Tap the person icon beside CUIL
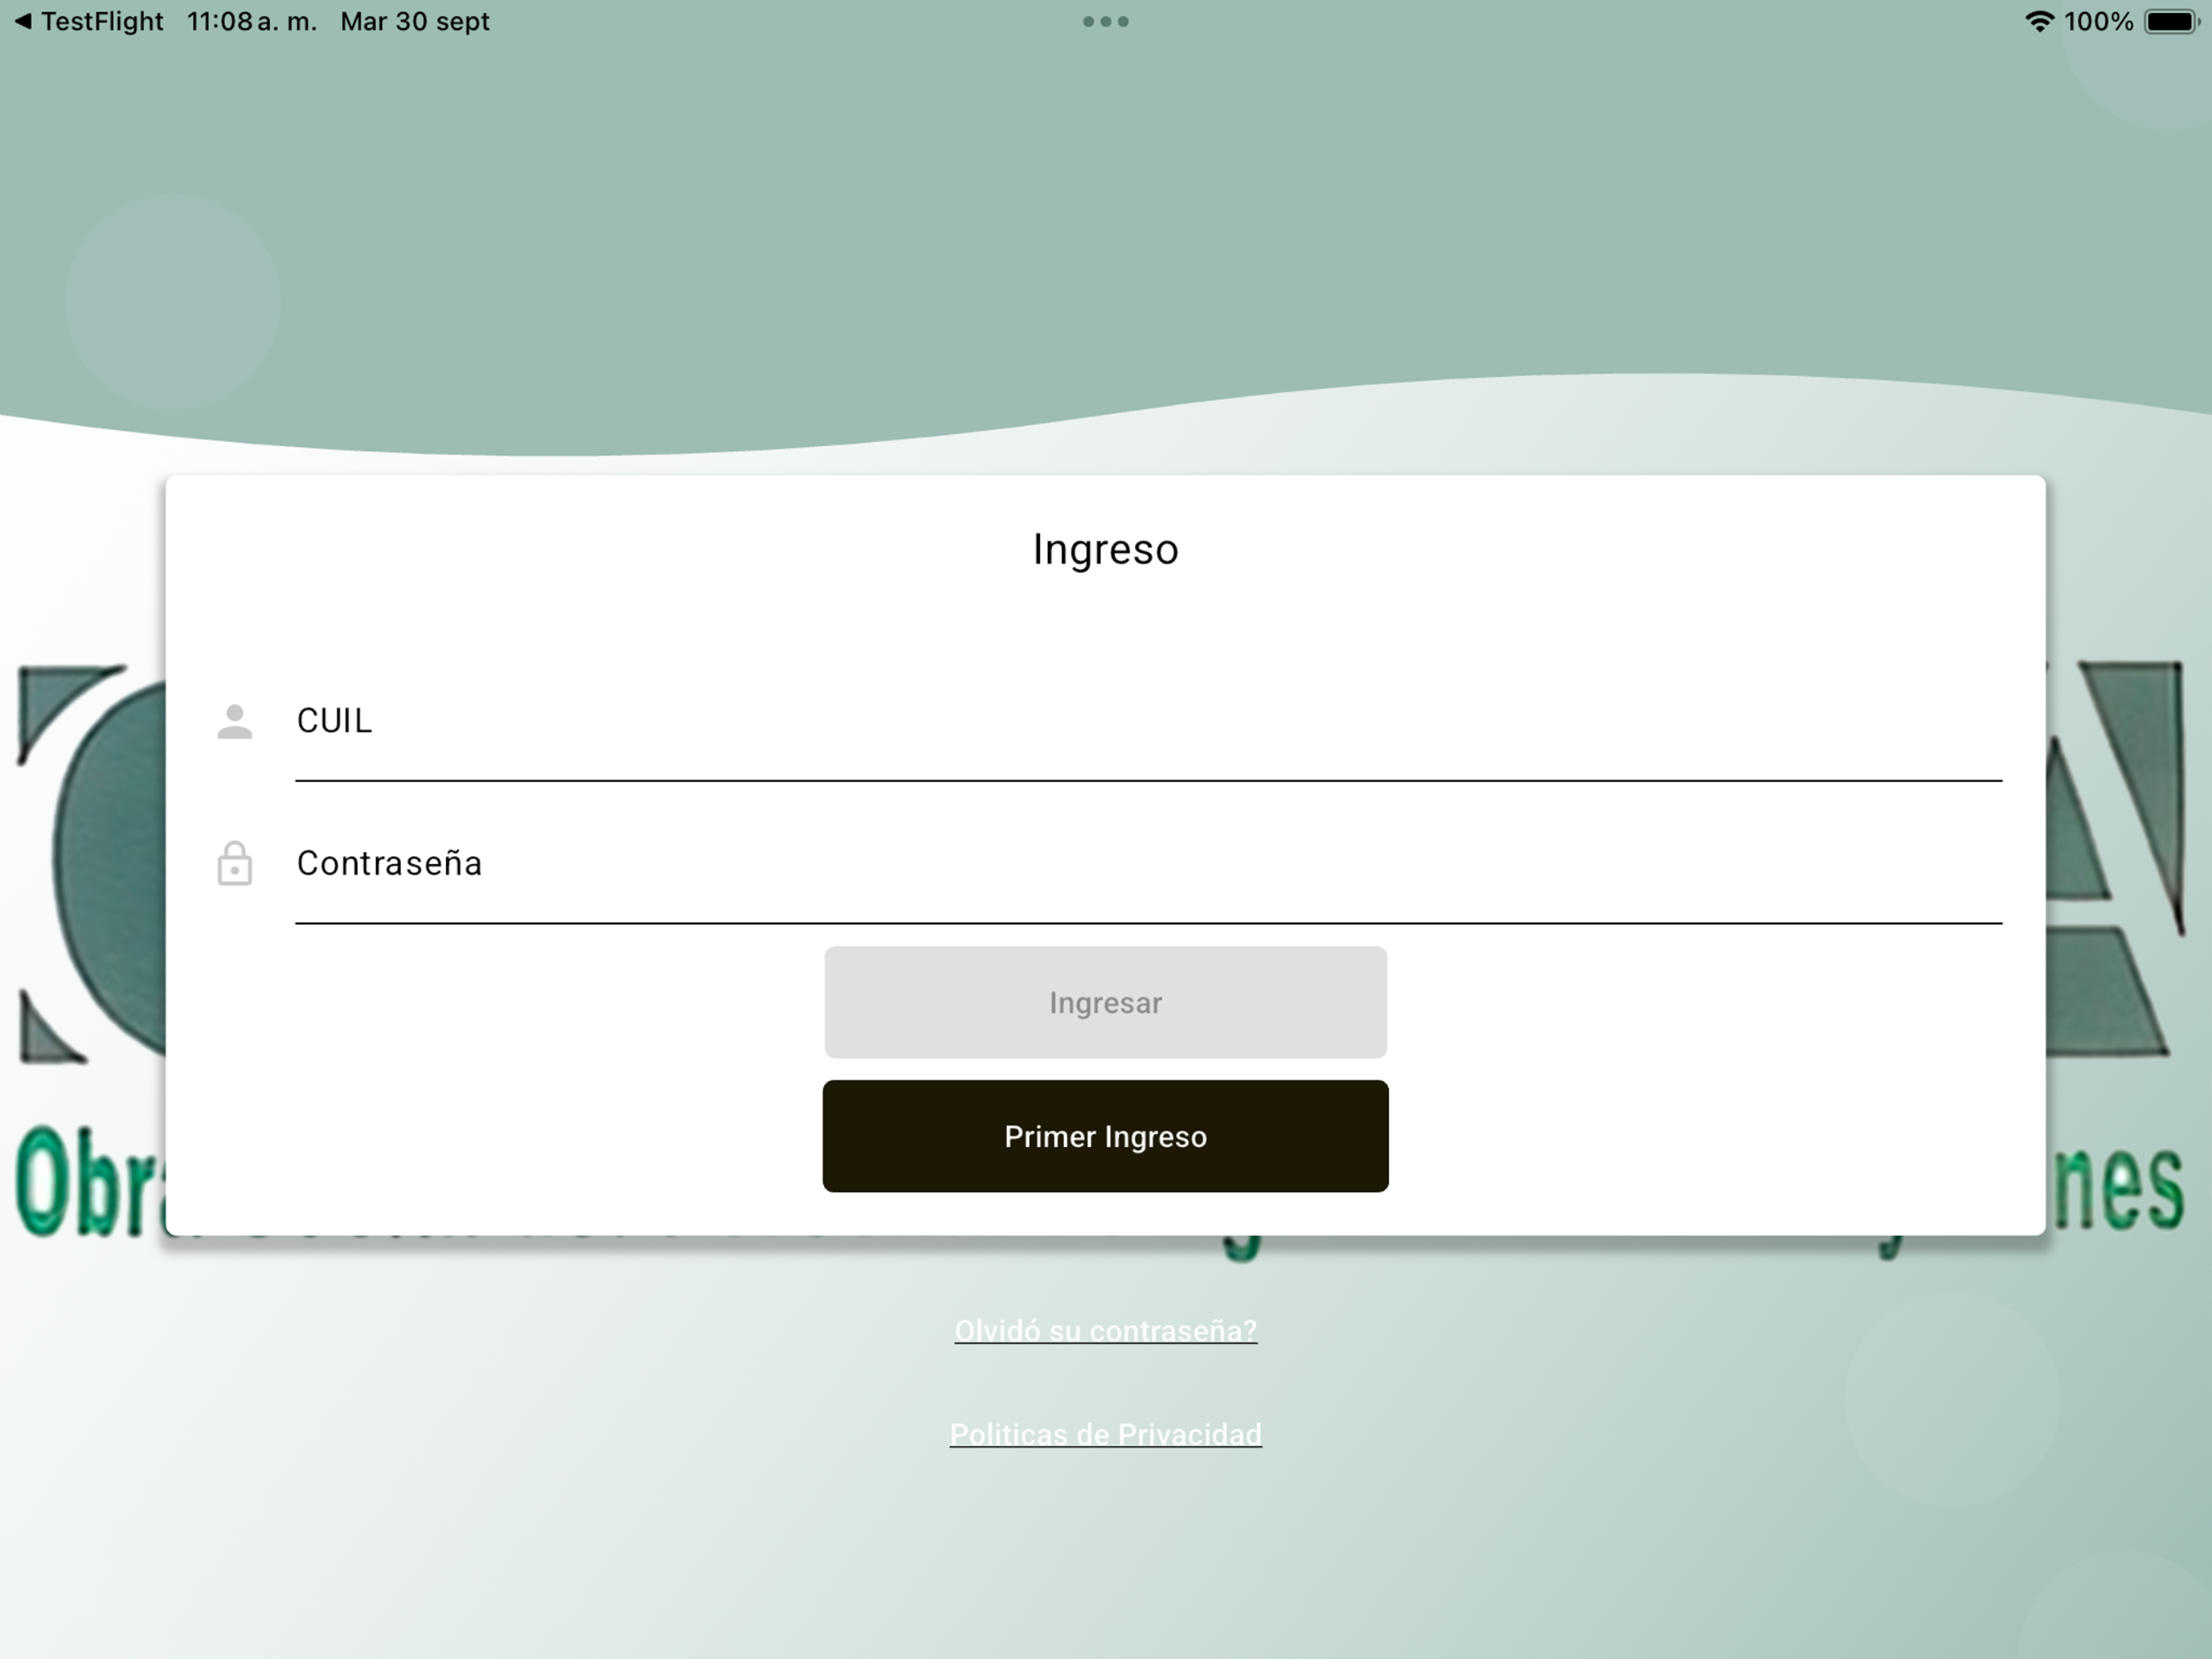This screenshot has width=2212, height=1659. (x=235, y=721)
